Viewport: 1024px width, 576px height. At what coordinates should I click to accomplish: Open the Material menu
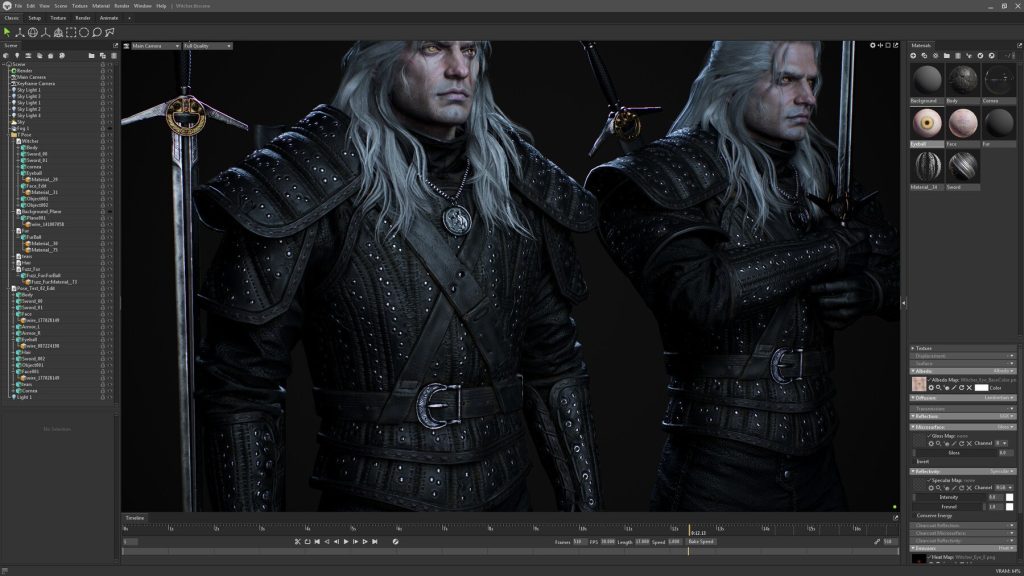[101, 6]
